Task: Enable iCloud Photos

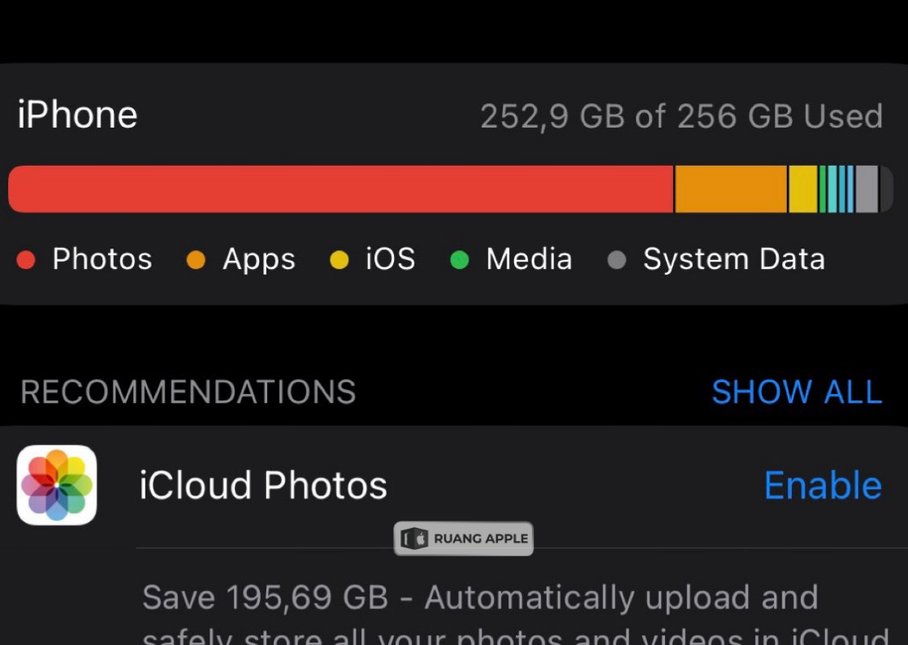Action: pyautogui.click(x=822, y=485)
